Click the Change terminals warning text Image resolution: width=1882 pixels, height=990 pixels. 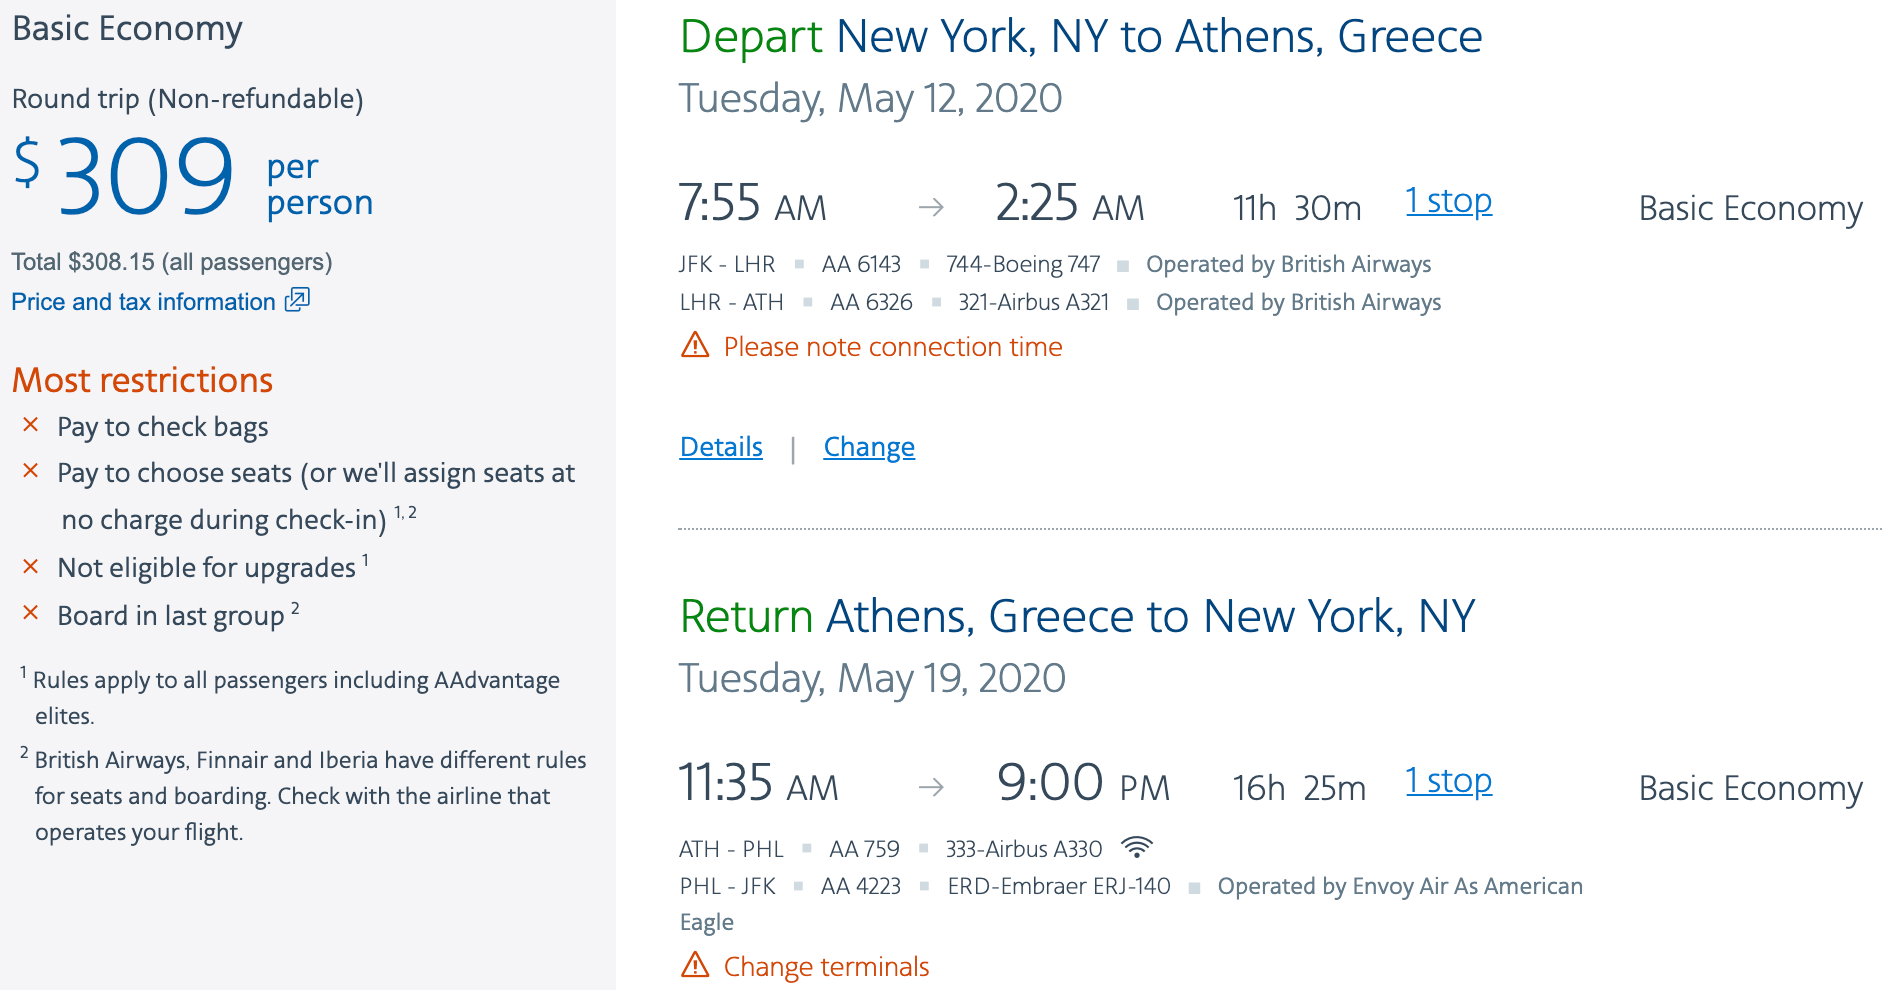pyautogui.click(x=826, y=967)
